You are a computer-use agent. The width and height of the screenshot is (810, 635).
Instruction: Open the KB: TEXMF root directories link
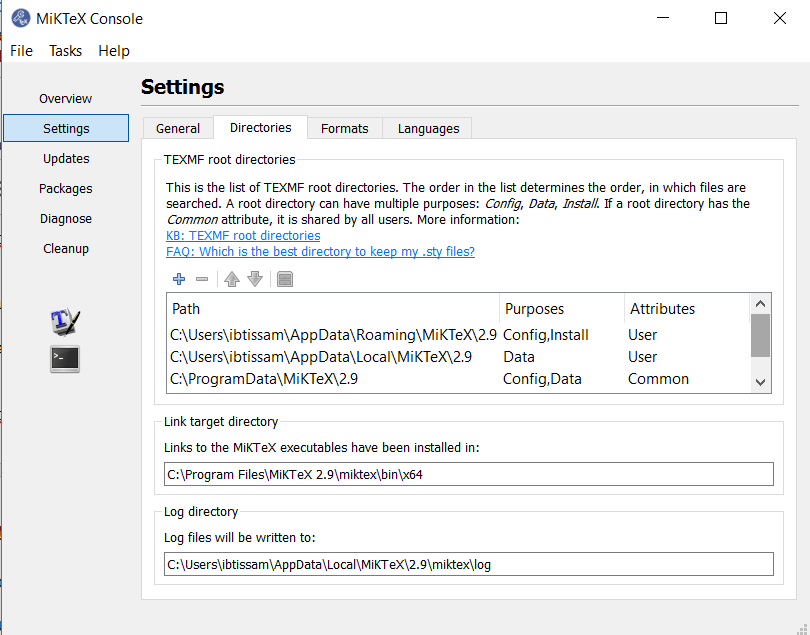pos(243,235)
